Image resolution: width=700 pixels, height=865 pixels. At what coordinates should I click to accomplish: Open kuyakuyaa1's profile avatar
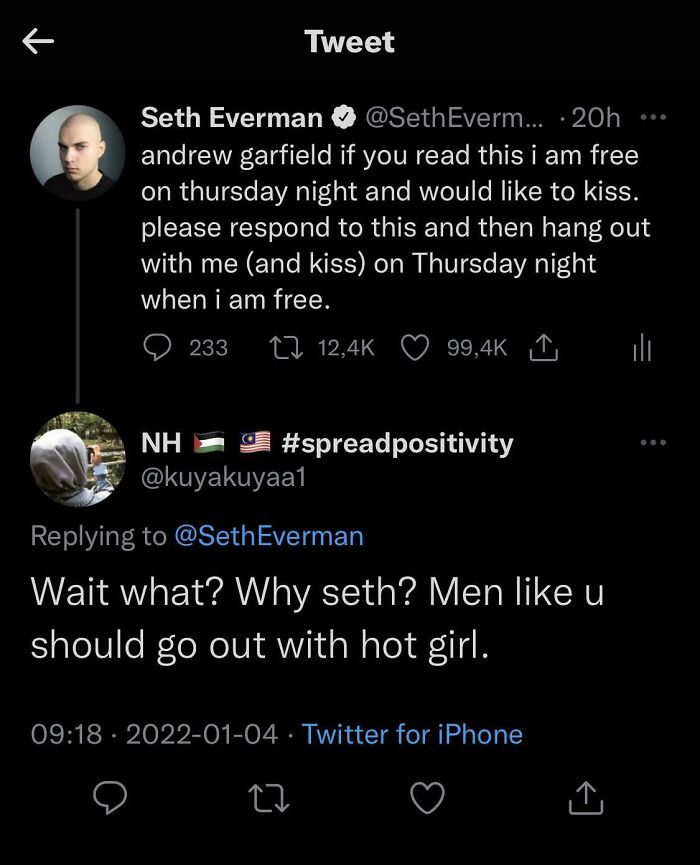point(77,459)
